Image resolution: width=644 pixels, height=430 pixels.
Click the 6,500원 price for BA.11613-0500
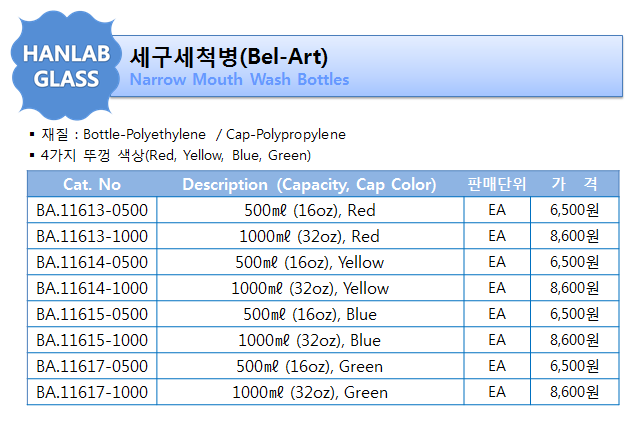(575, 210)
